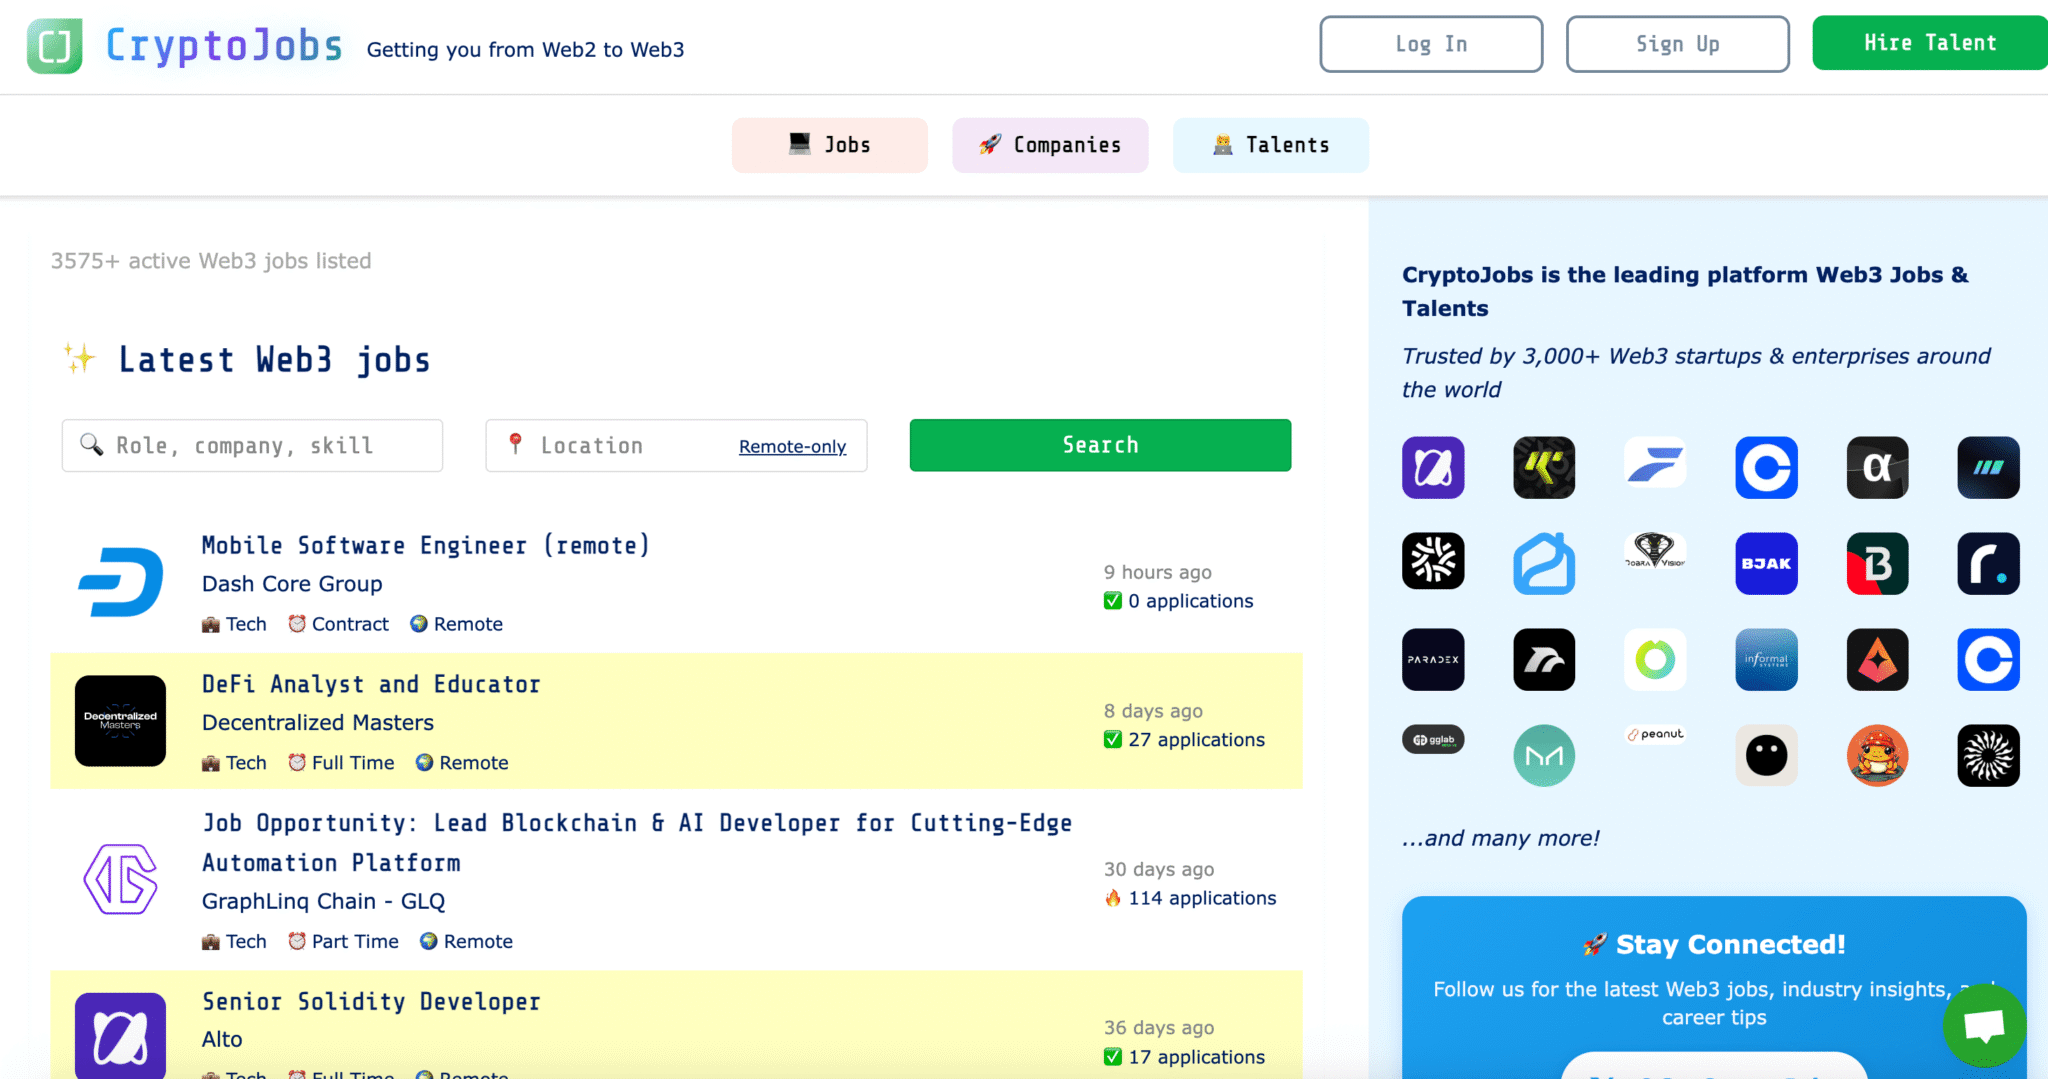Open the Hire Talent button

[1929, 43]
